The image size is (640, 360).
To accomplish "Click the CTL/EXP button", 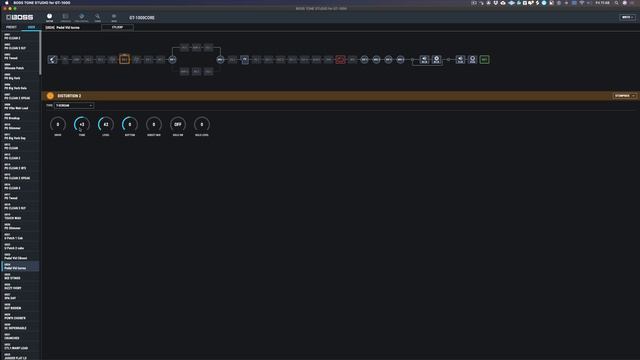I will coord(117,27).
